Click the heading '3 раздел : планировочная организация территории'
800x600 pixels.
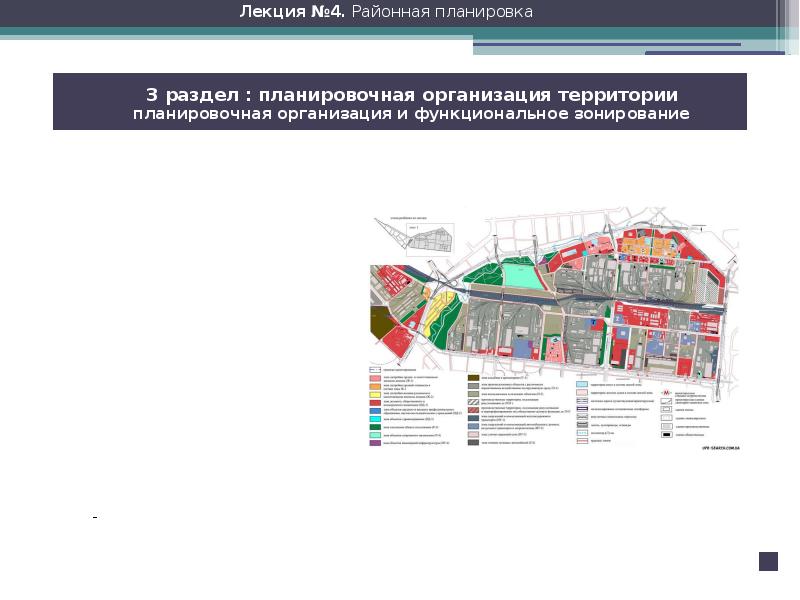point(412,94)
